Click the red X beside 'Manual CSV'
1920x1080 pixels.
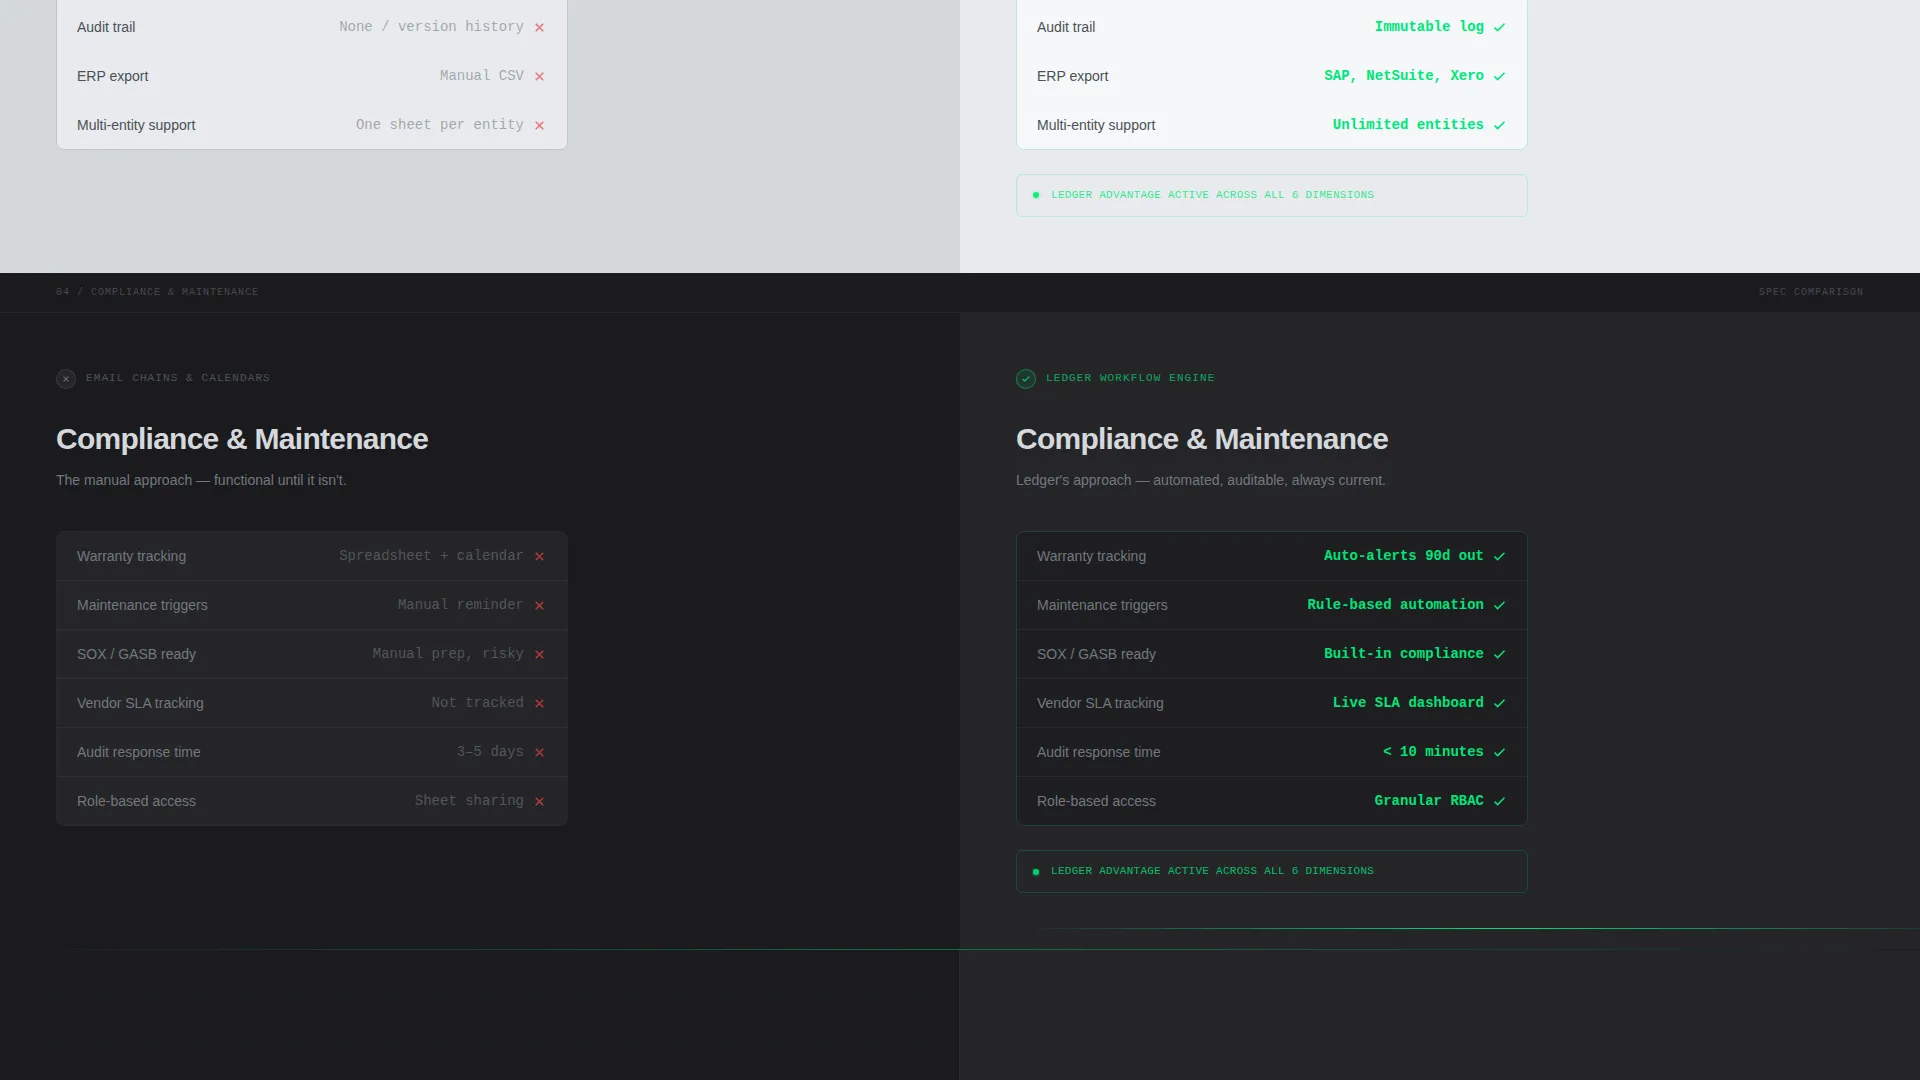pos(539,77)
